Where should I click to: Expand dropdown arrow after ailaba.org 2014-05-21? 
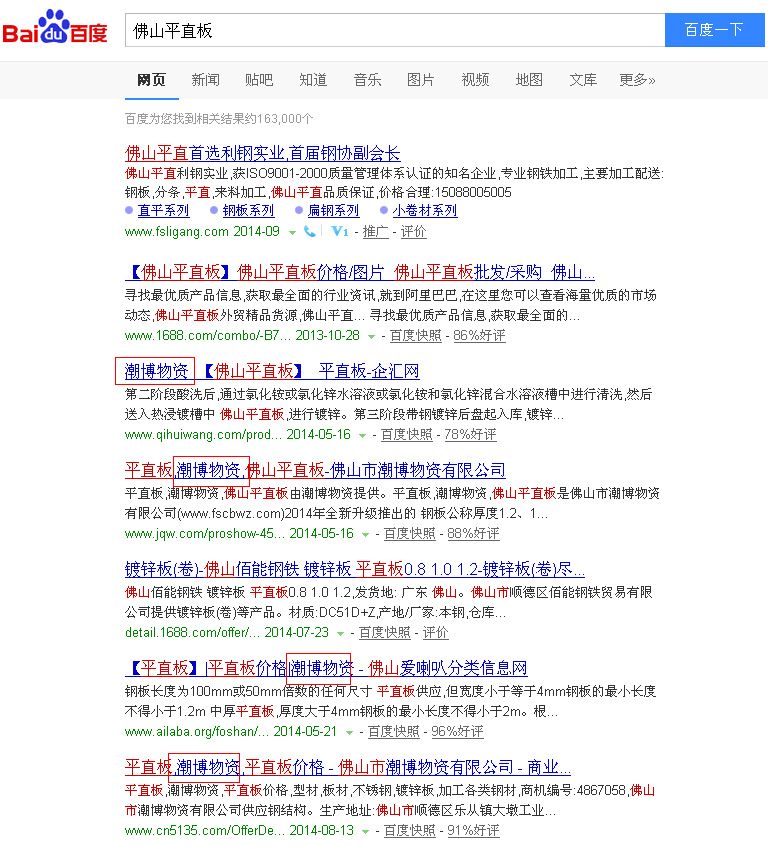[x=350, y=733]
